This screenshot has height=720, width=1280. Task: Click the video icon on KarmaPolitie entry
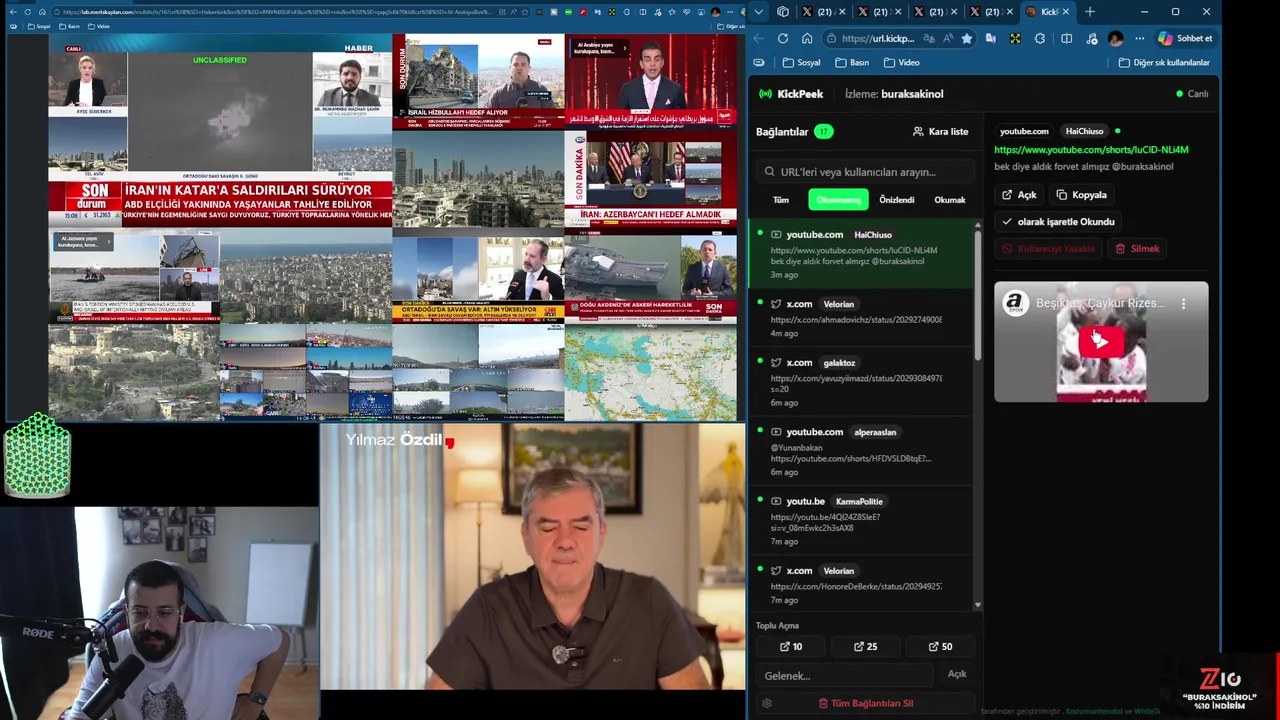(776, 501)
